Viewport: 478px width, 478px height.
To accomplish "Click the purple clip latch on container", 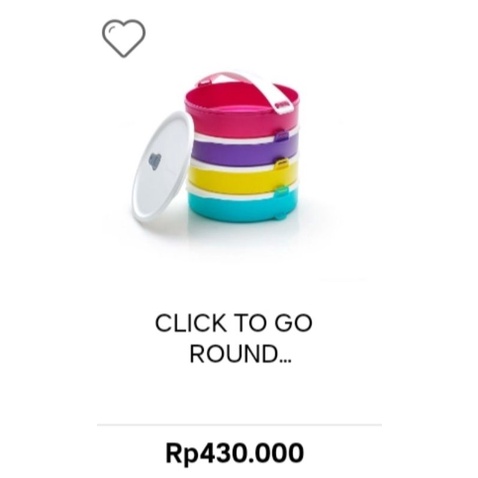I will [x=282, y=136].
